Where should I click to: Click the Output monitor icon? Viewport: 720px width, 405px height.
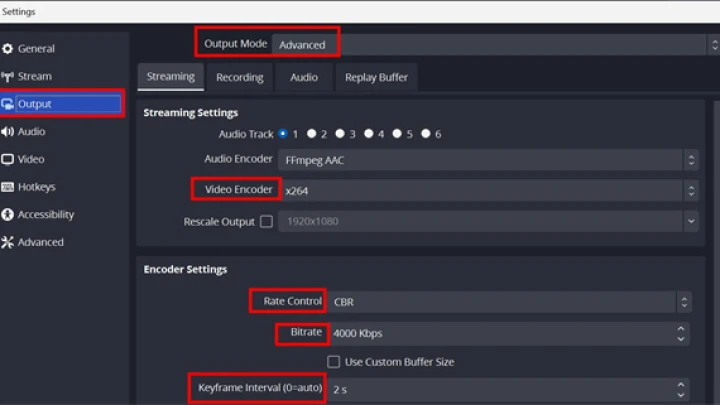pos(7,104)
